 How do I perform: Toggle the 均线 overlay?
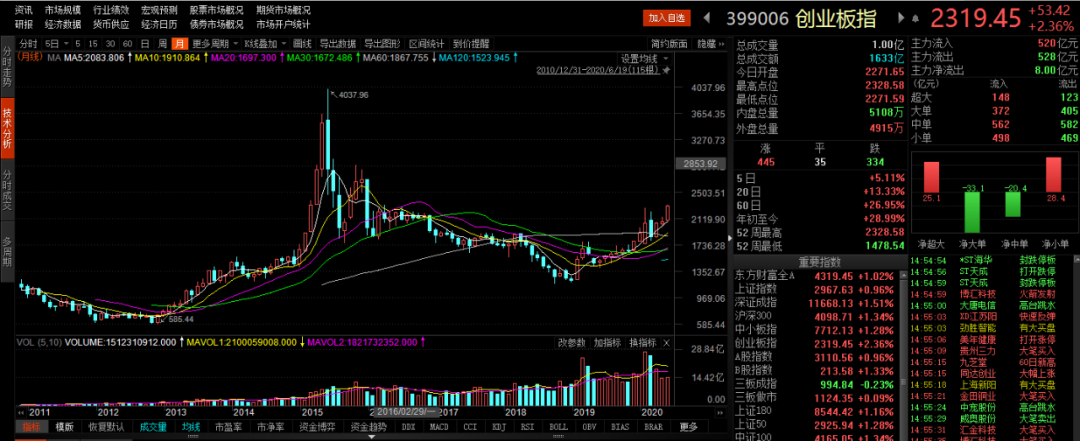click(x=191, y=427)
